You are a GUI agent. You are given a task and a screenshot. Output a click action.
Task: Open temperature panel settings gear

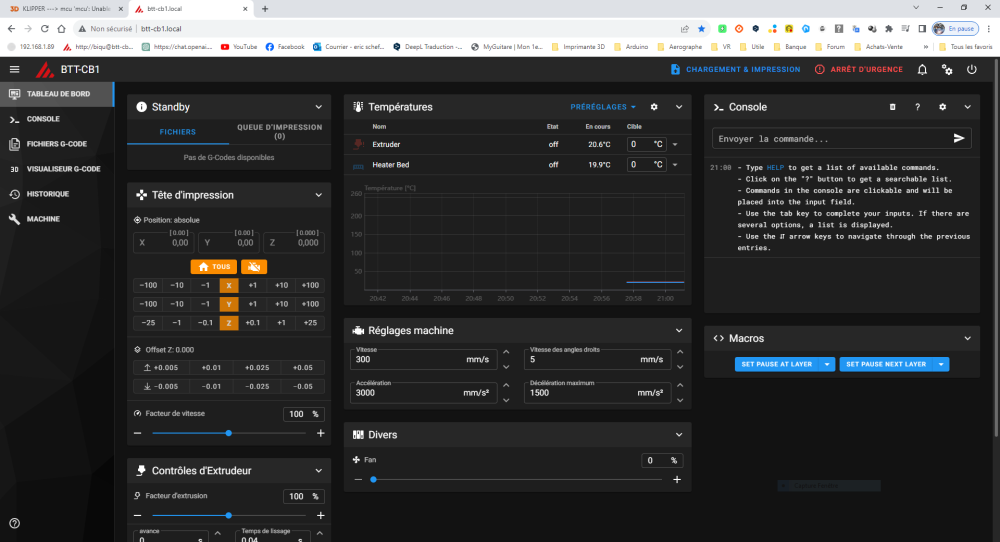654,107
